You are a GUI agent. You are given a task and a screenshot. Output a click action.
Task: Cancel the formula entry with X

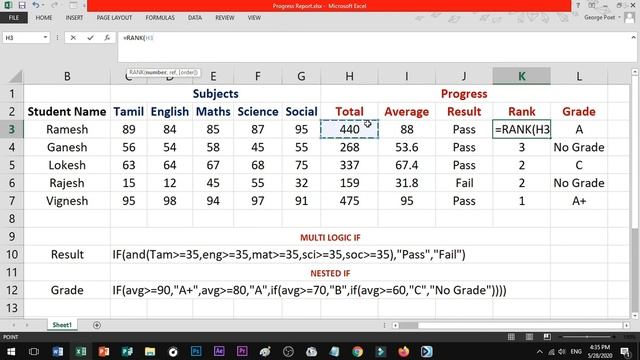(73, 38)
